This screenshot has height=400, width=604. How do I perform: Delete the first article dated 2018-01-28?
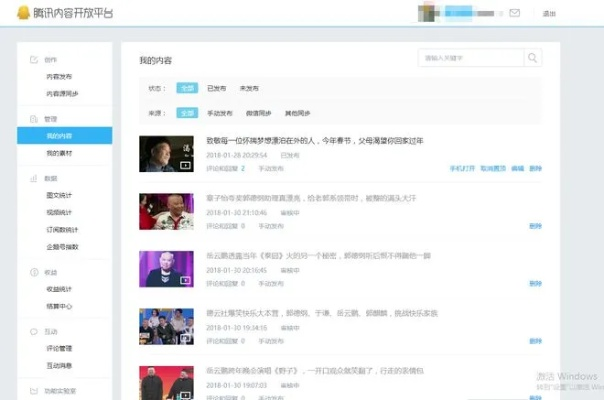[535, 168]
